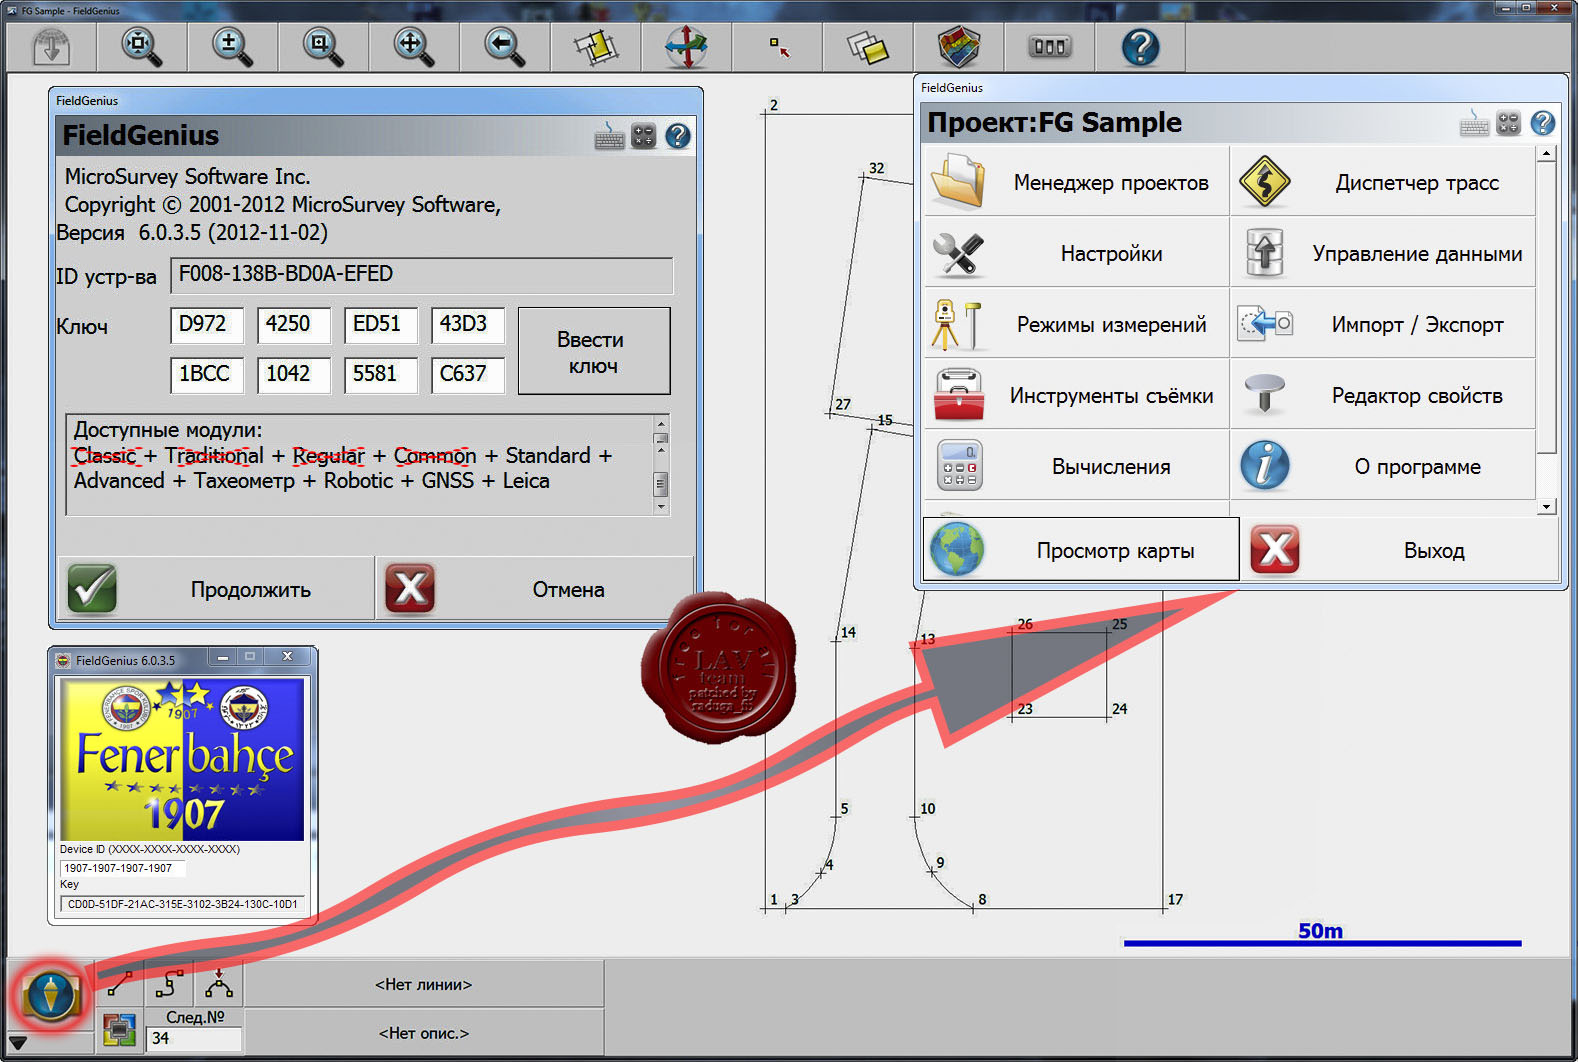This screenshot has width=1578, height=1062.
Task: Click key field C637
Action: (468, 375)
